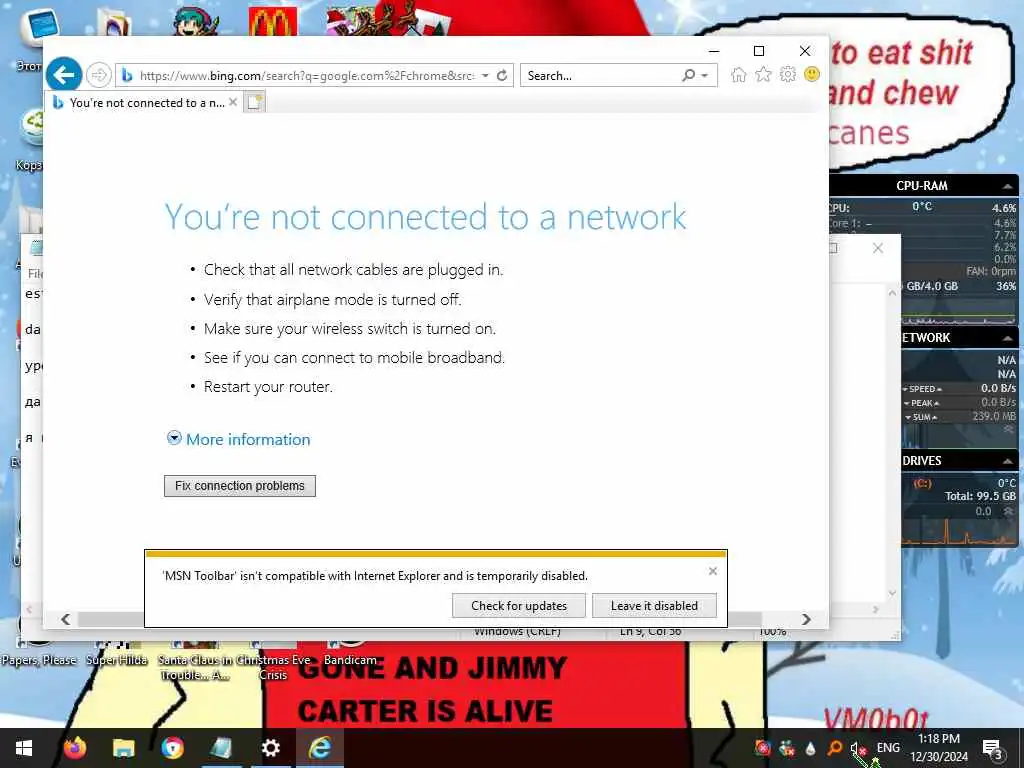This screenshot has width=1024, height=768.
Task: Collapse the DRIVES gadget section
Action: 1007,461
